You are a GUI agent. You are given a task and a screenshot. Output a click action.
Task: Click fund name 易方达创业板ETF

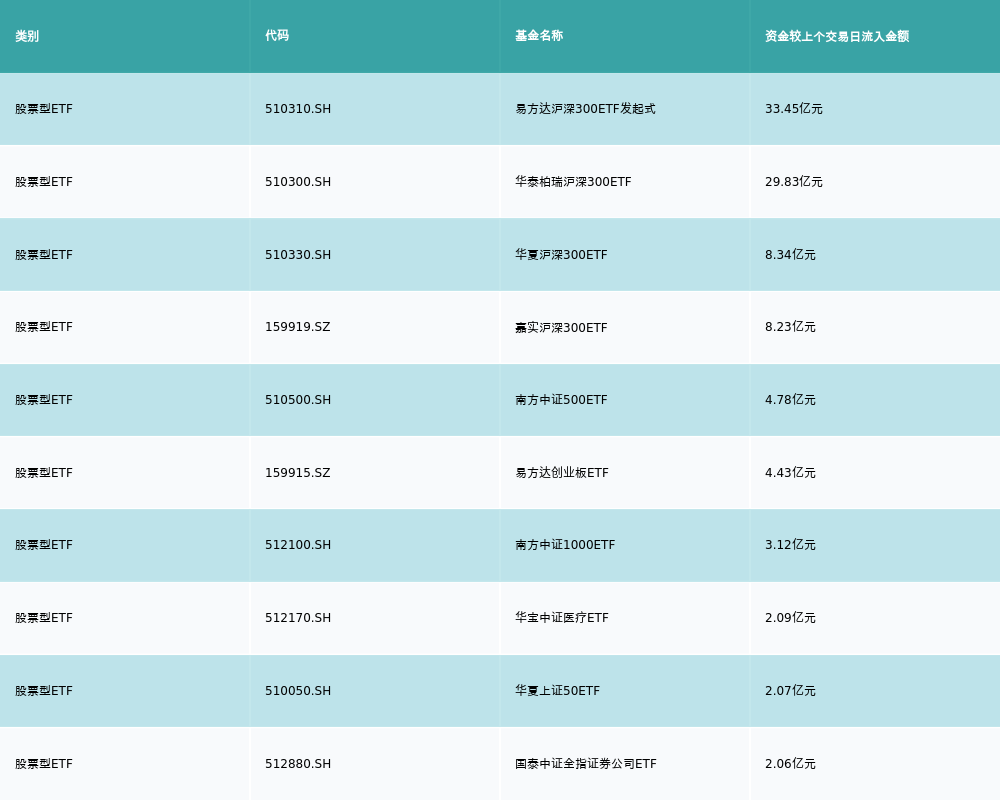click(562, 473)
